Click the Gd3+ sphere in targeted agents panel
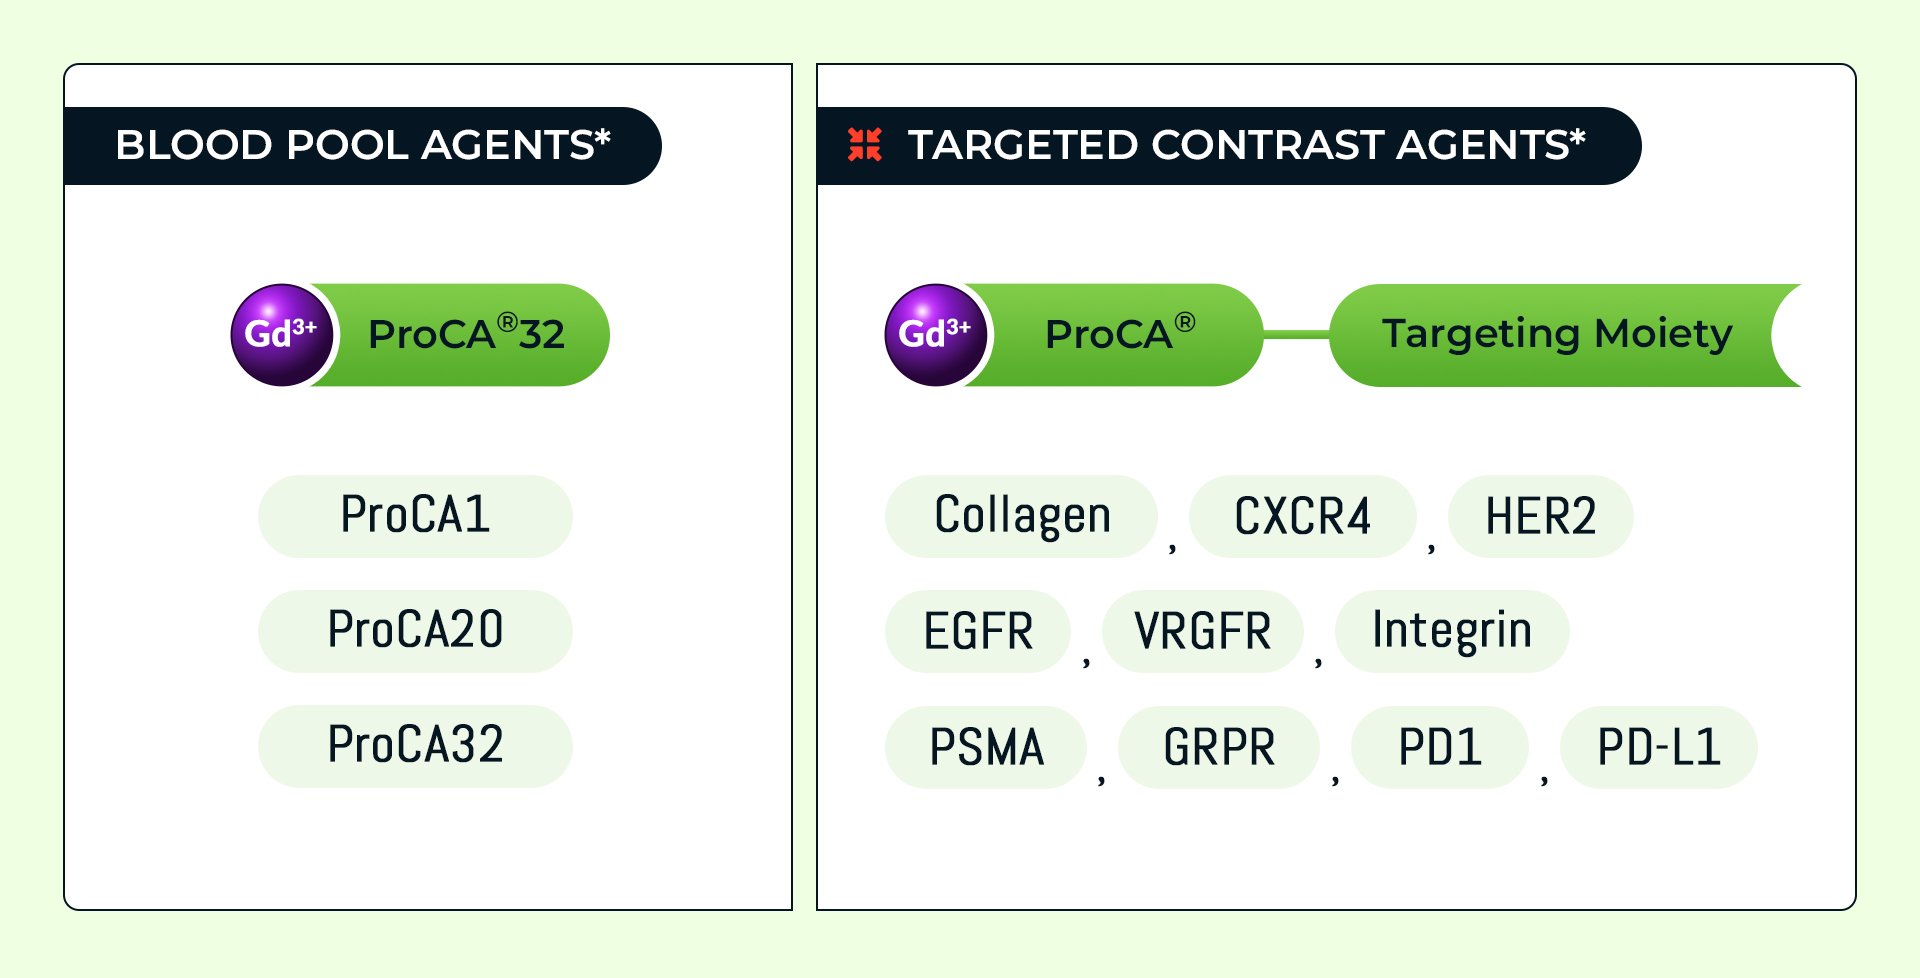Image resolution: width=1920 pixels, height=978 pixels. coord(935,335)
